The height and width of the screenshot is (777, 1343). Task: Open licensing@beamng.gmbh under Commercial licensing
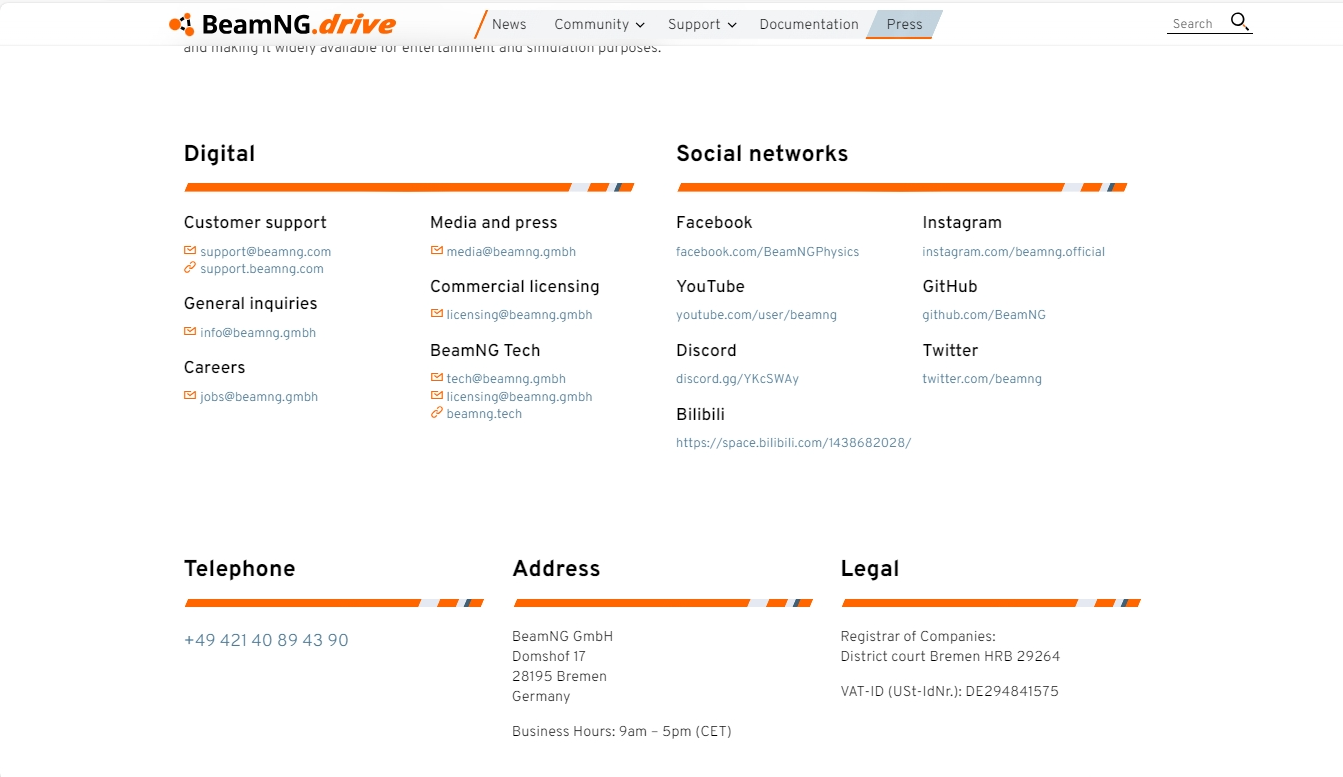coord(519,315)
